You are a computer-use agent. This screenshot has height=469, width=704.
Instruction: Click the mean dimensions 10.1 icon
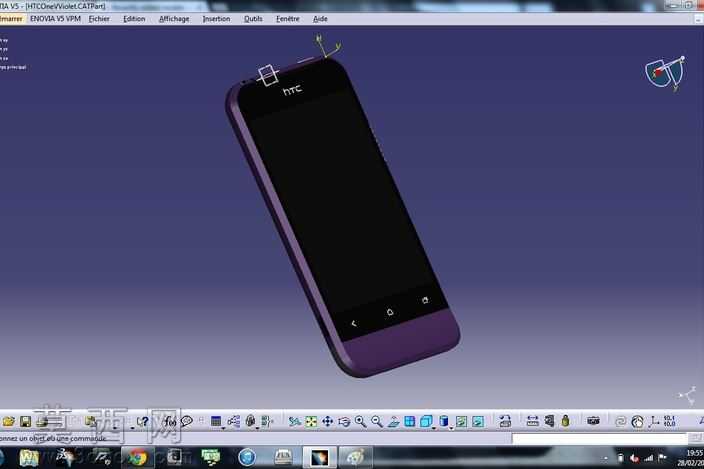(x=669, y=421)
